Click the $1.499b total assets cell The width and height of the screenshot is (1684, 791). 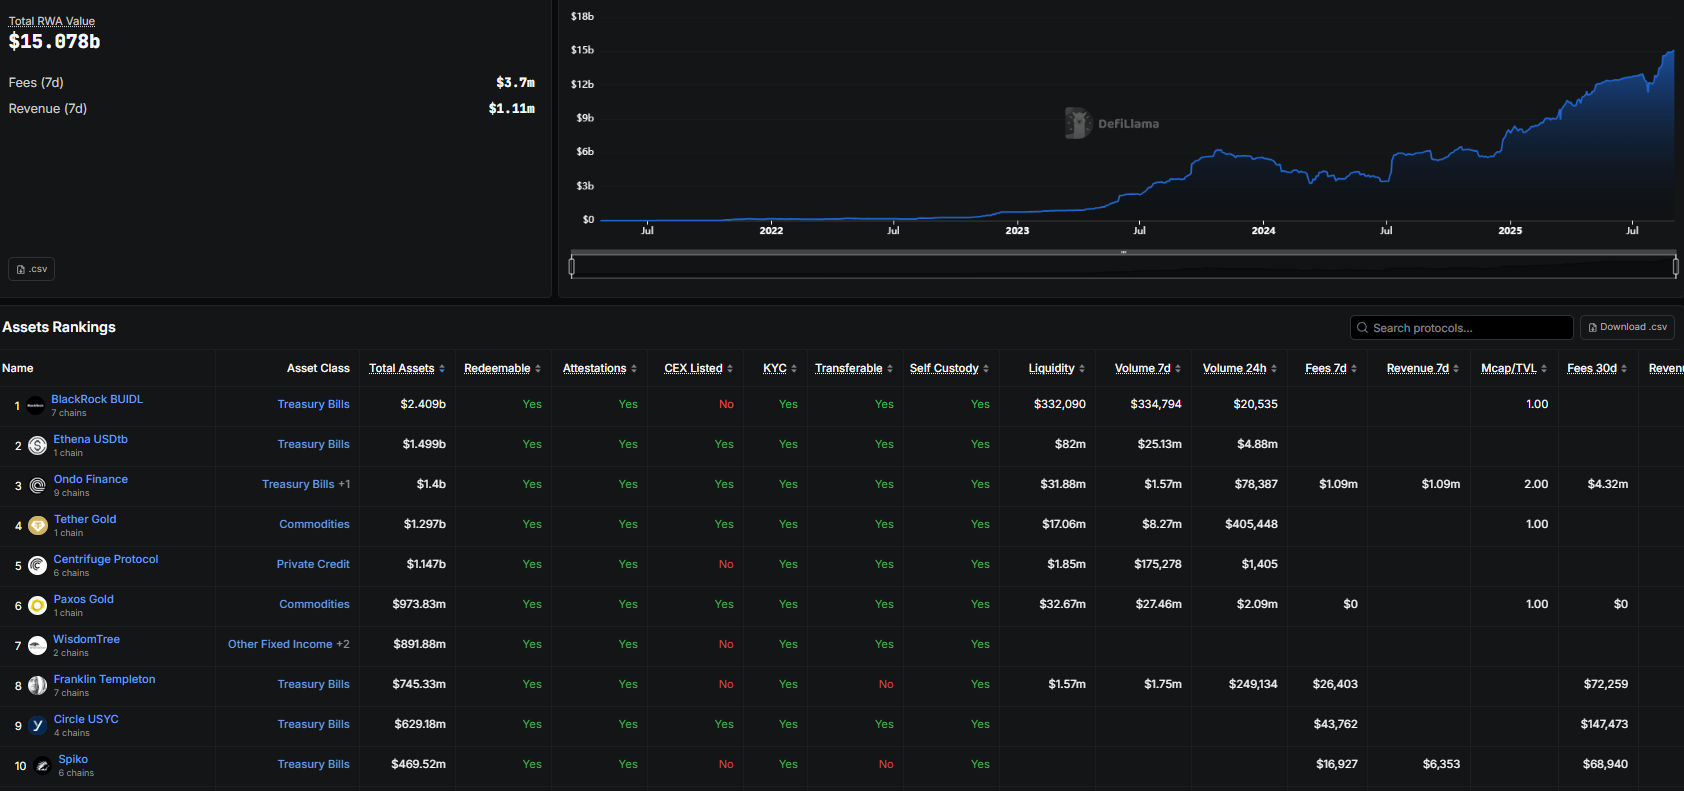424,444
